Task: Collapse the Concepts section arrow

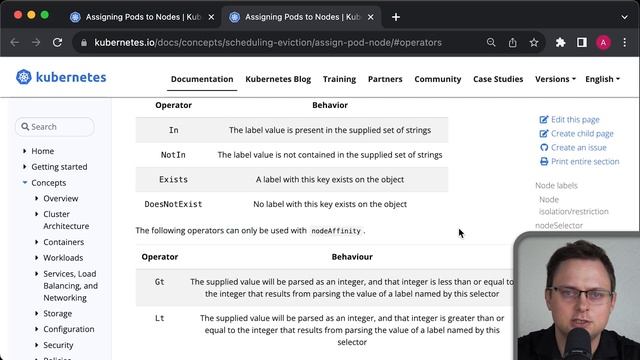Action: (x=24, y=182)
